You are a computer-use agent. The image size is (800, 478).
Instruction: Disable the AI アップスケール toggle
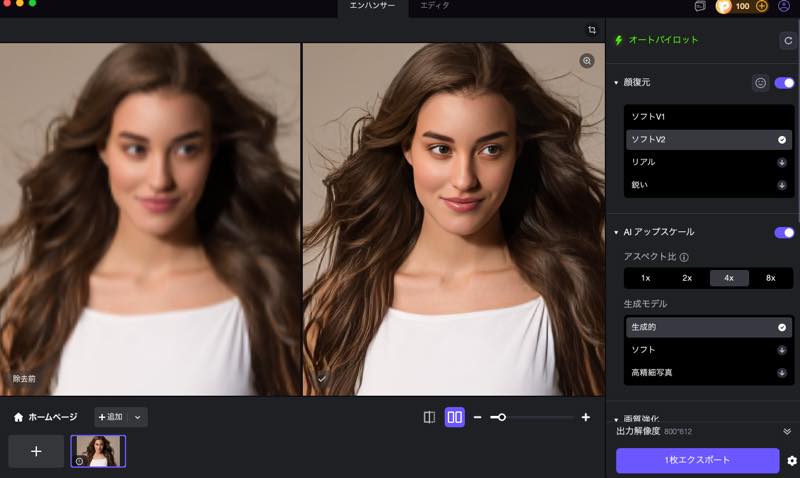point(784,232)
